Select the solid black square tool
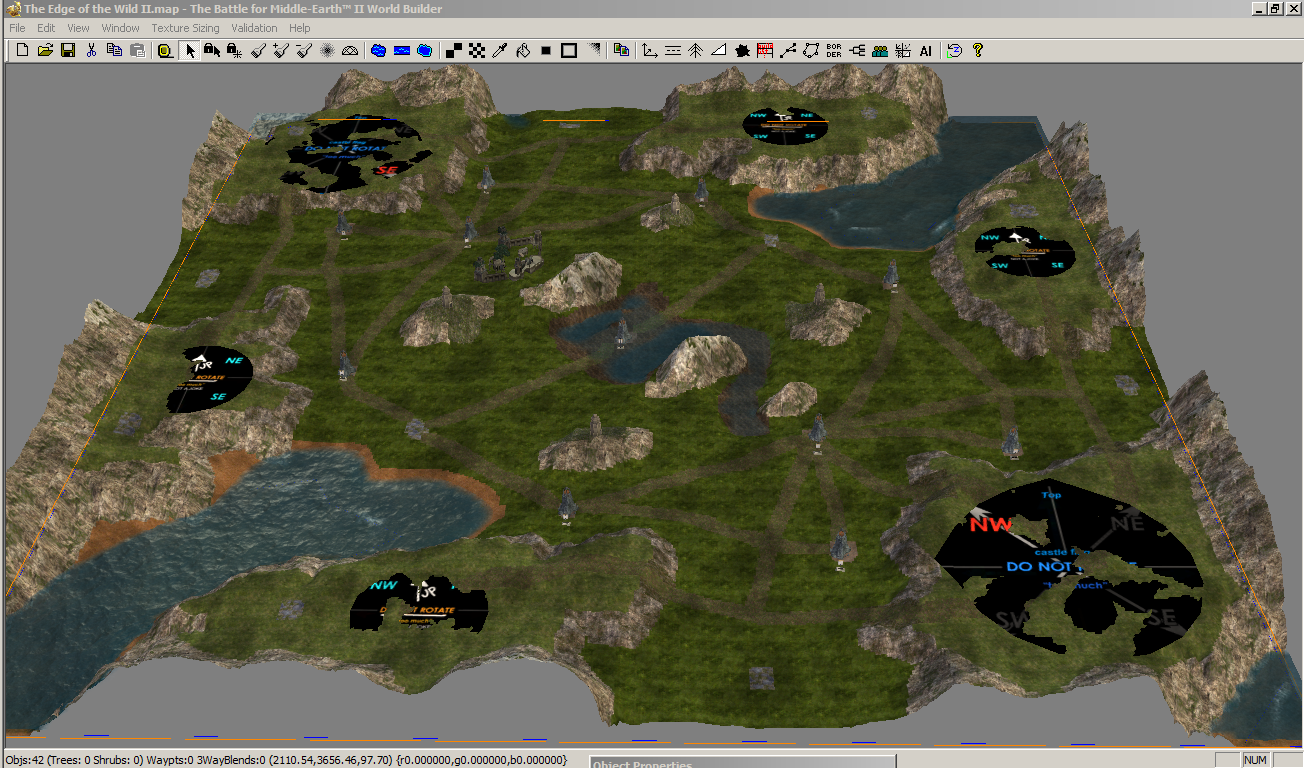1304x768 pixels. (x=546, y=50)
